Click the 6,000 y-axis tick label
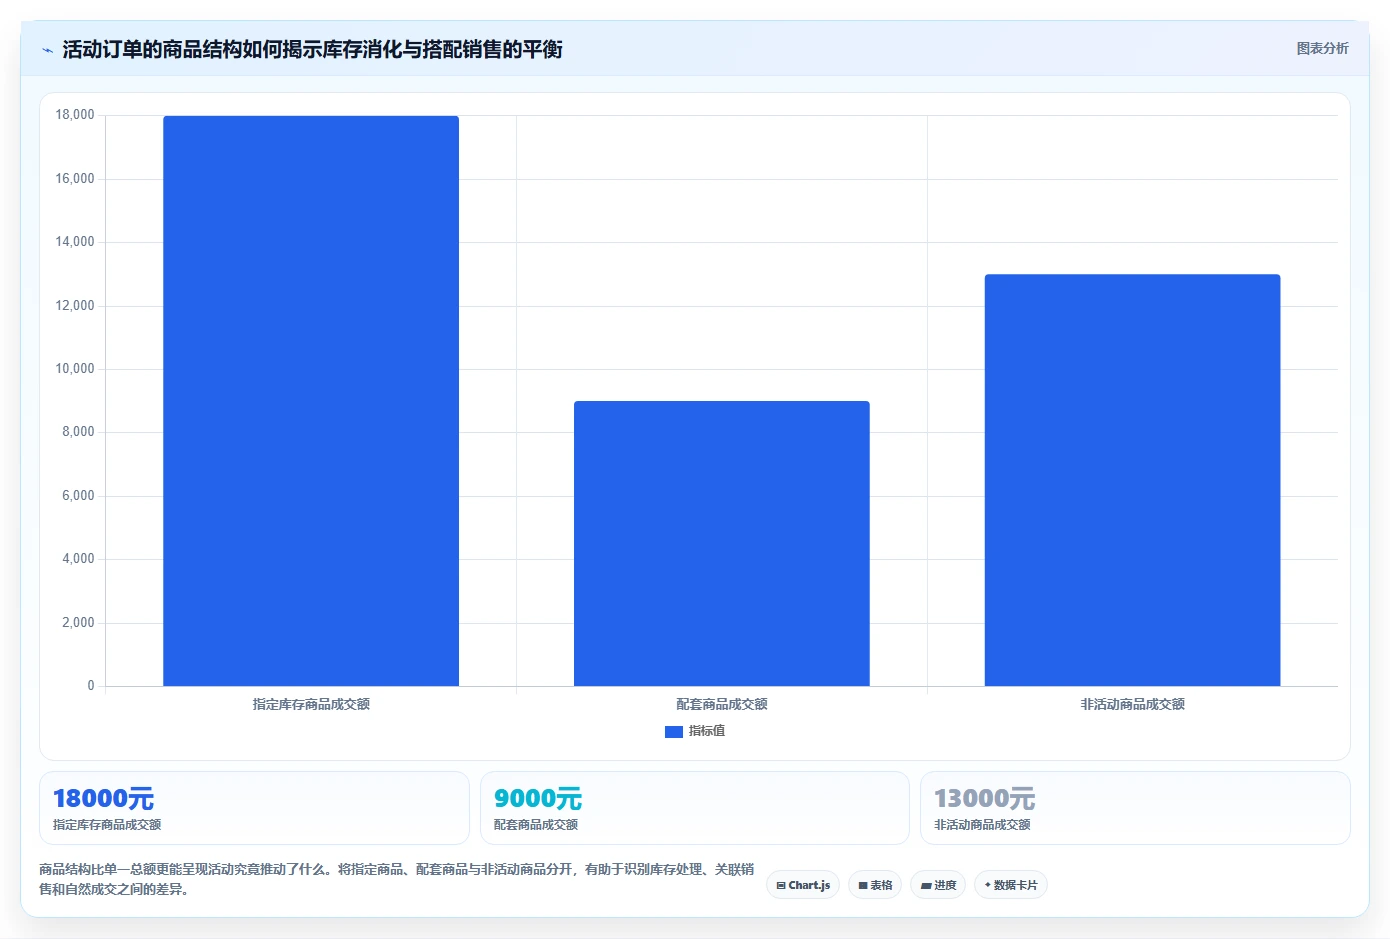1390x939 pixels. [x=78, y=496]
